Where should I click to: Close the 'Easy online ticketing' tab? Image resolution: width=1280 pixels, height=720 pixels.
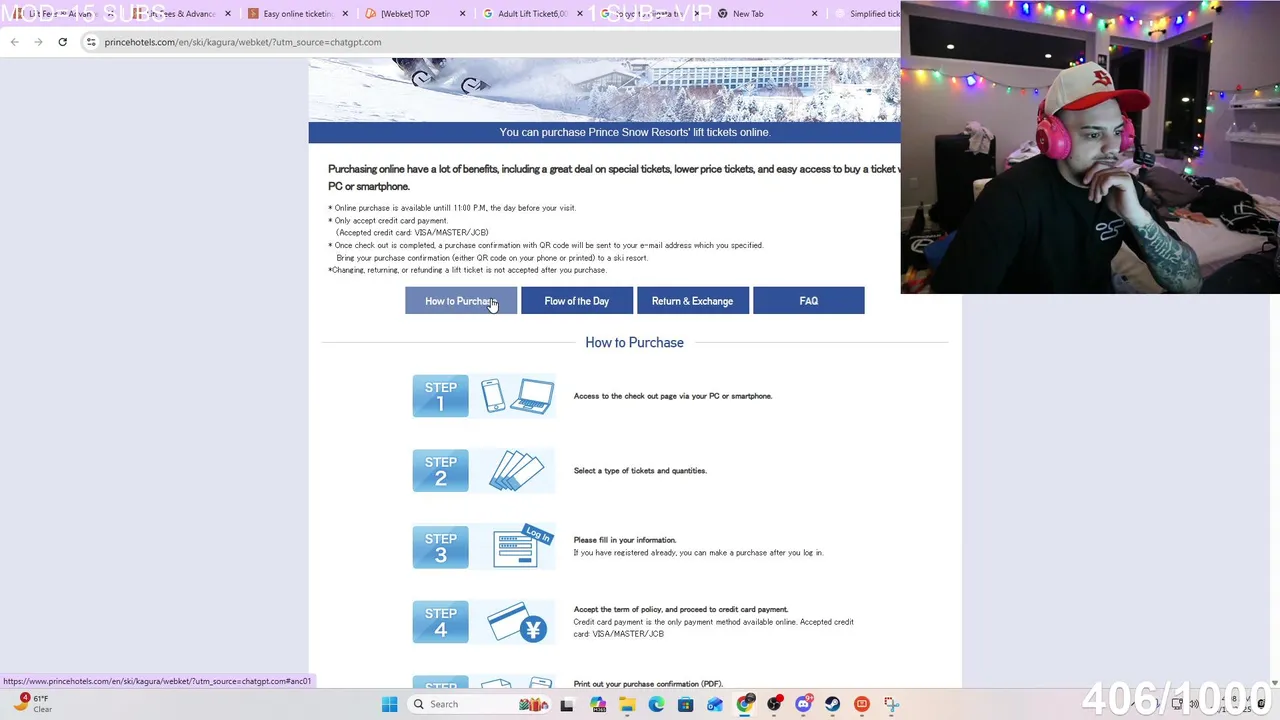[x=345, y=14]
